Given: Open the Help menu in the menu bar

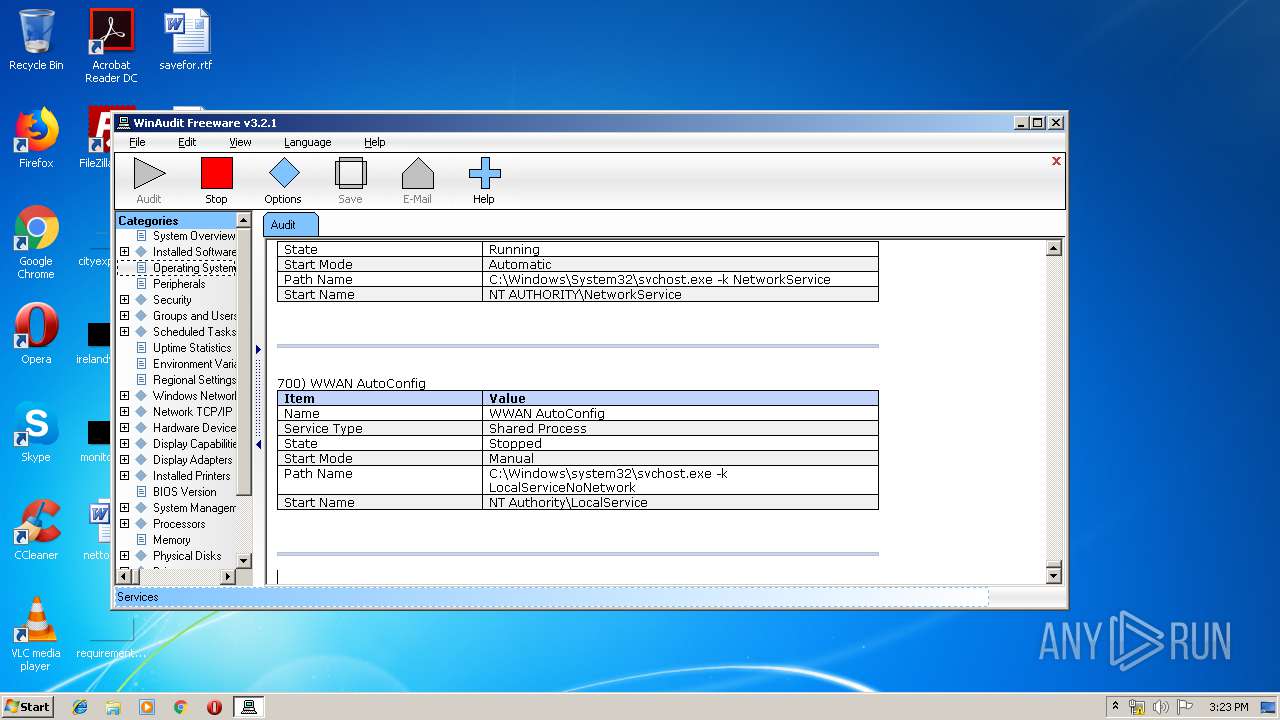Looking at the screenshot, I should coord(374,142).
